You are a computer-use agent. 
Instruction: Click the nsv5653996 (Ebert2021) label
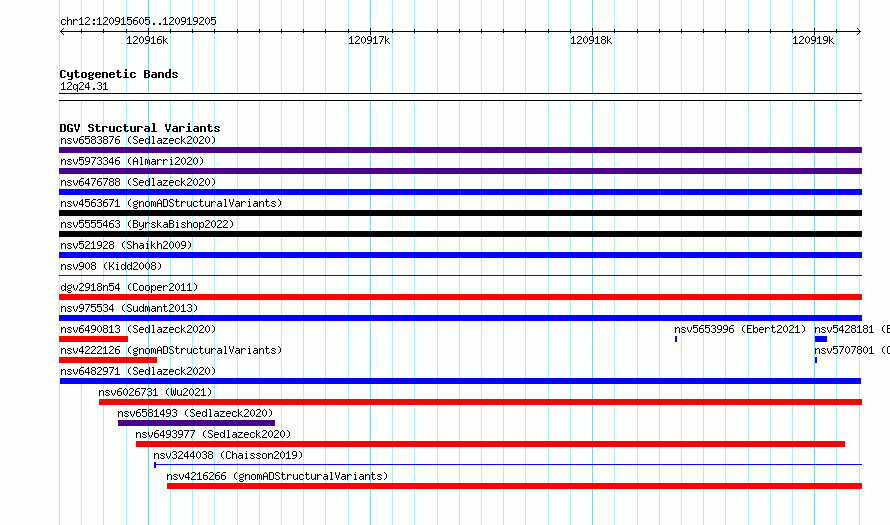pyautogui.click(x=740, y=329)
